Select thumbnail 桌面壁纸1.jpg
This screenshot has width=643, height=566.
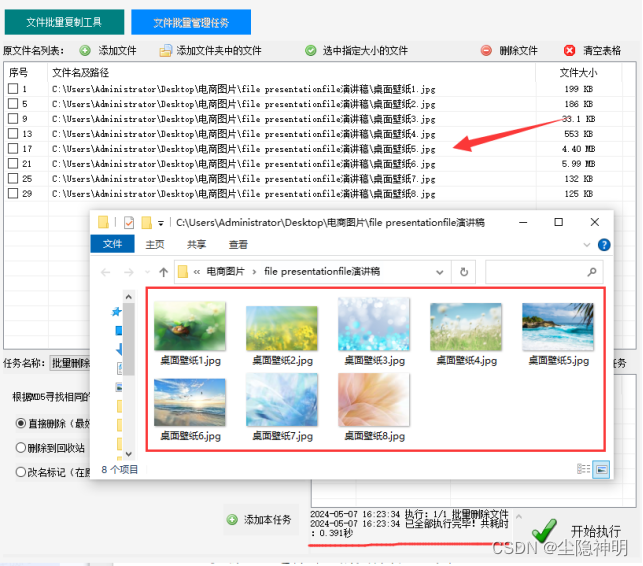click(x=190, y=333)
